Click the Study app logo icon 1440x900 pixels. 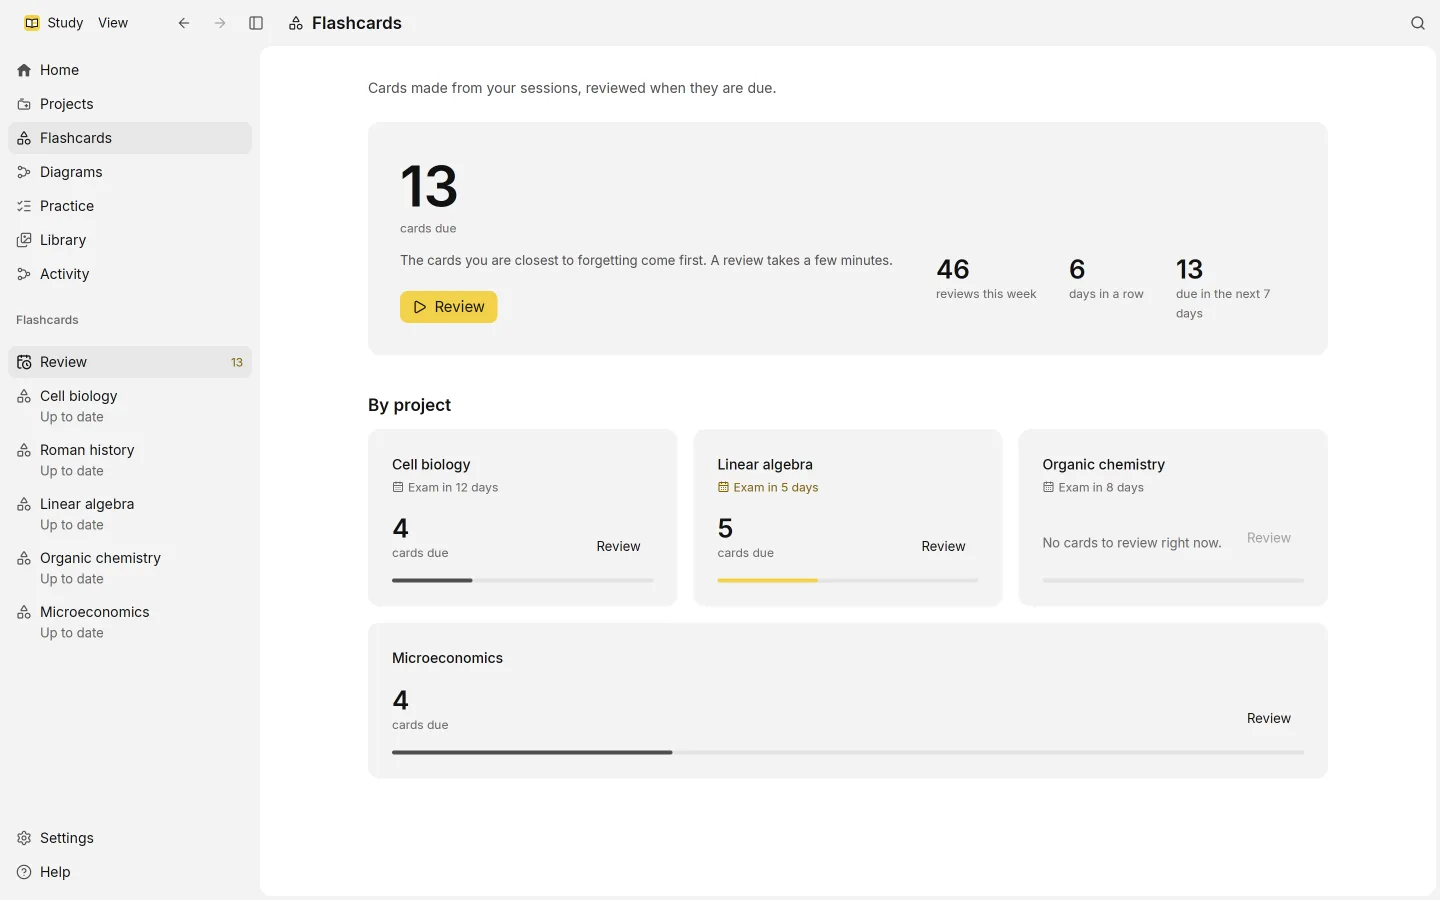pos(32,23)
